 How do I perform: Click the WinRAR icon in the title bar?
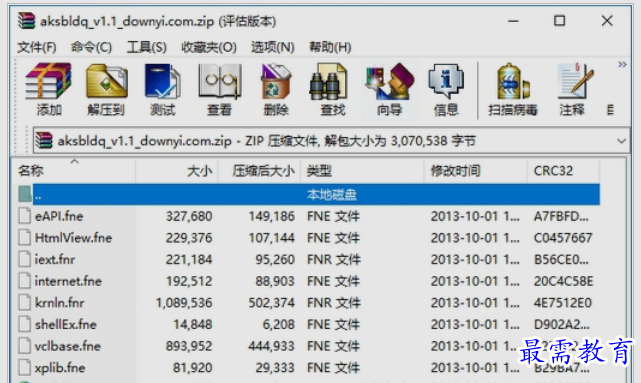(x=26, y=21)
